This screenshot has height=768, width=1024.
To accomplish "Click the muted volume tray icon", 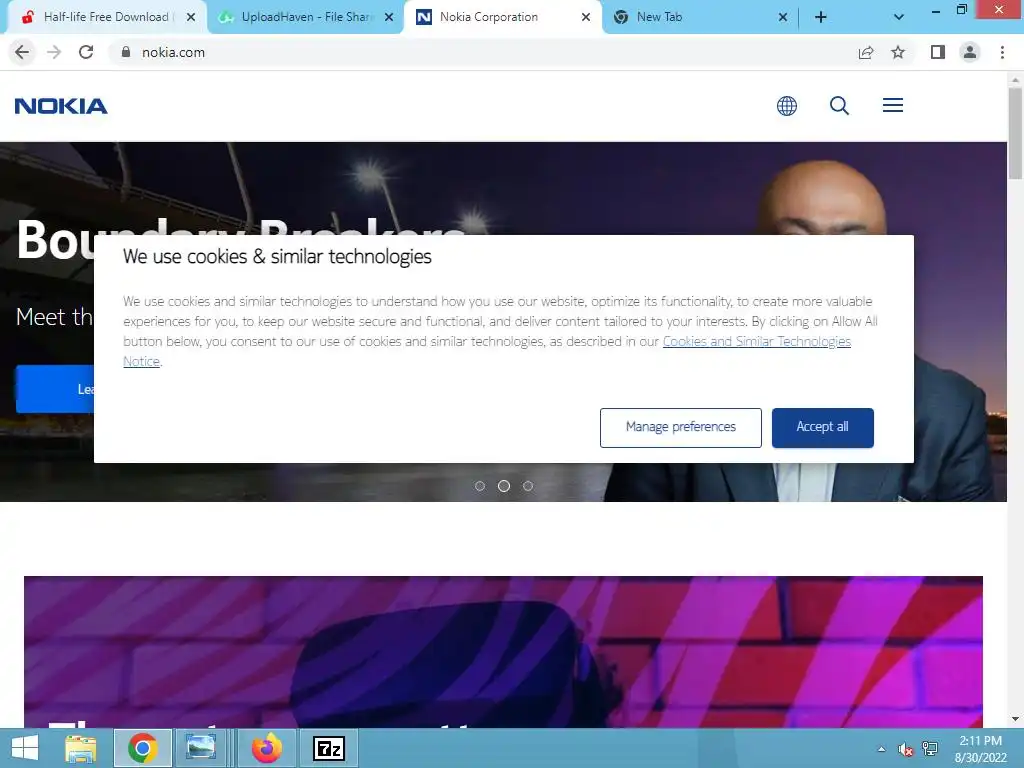I will point(905,749).
